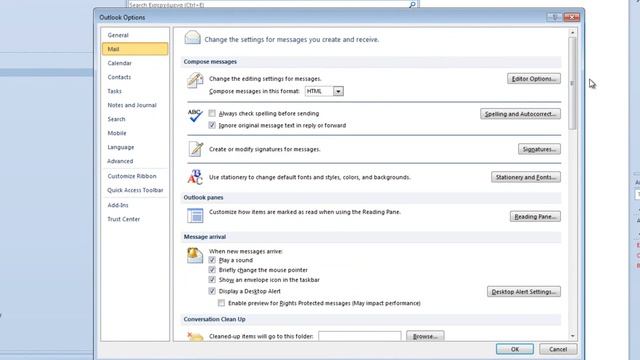
Task: Open the Trust Center category
Action: [x=135, y=219]
